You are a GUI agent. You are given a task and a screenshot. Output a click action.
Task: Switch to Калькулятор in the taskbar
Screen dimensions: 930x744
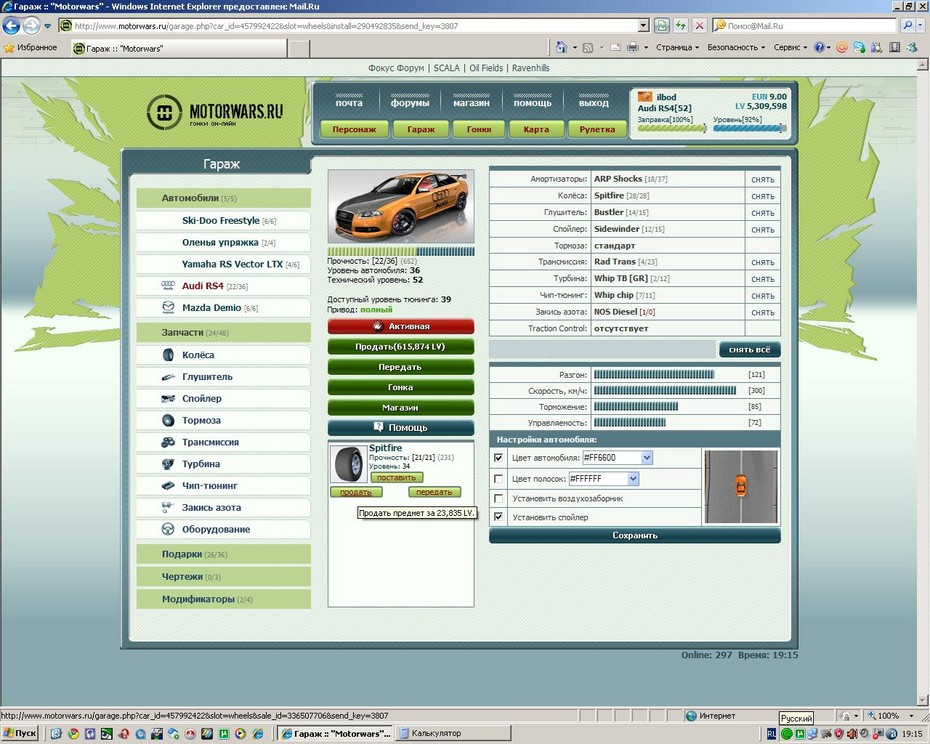pos(453,733)
